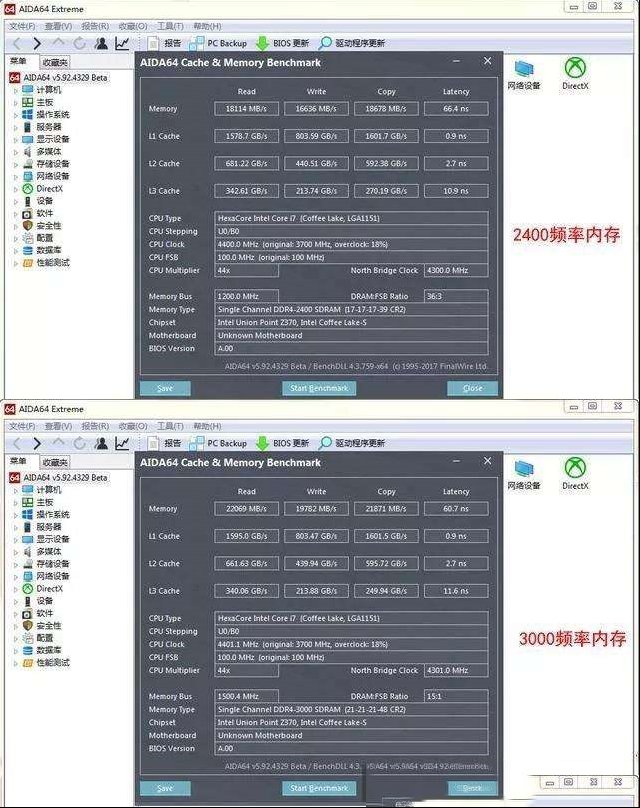Expand 显示设备 arrow in upper window tree
Image resolution: width=640 pixels, height=808 pixels.
15,140
